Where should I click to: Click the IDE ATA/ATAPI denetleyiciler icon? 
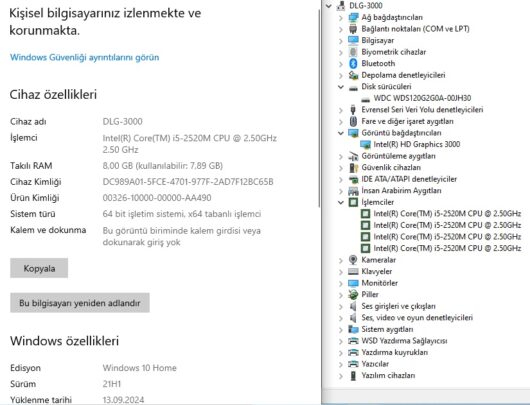click(x=353, y=179)
